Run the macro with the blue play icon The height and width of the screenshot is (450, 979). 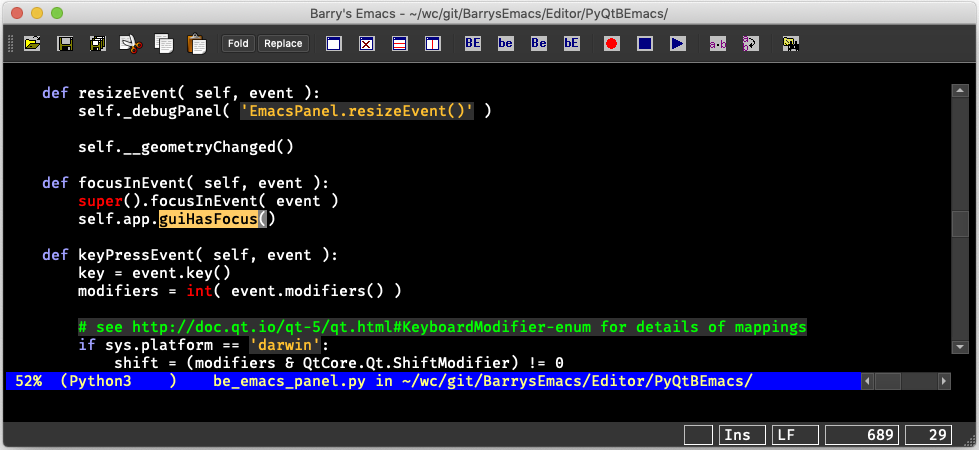(677, 44)
